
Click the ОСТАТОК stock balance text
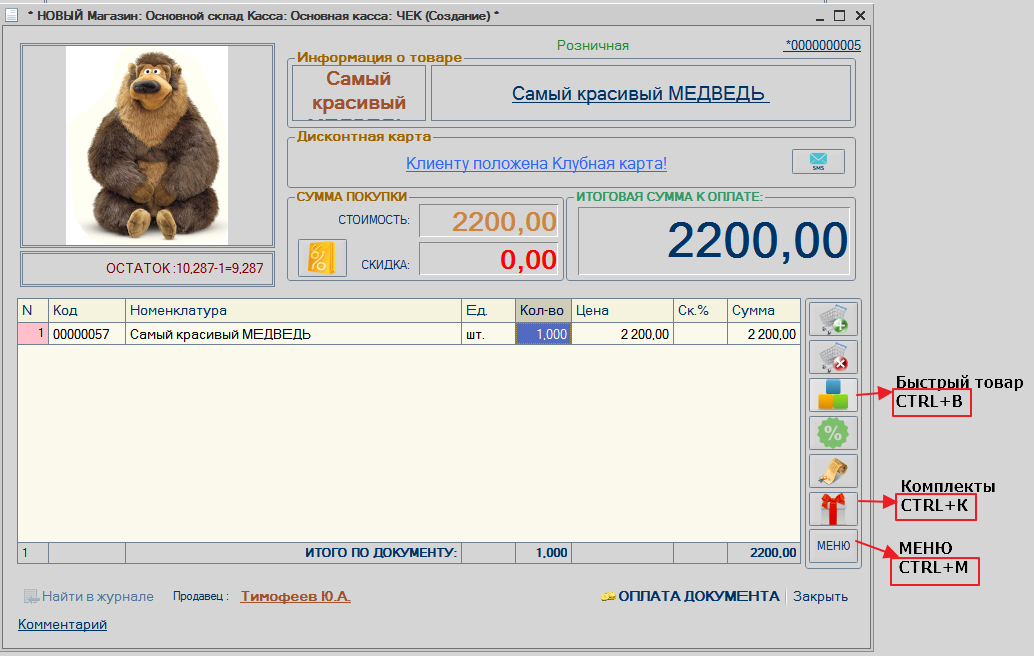185,268
